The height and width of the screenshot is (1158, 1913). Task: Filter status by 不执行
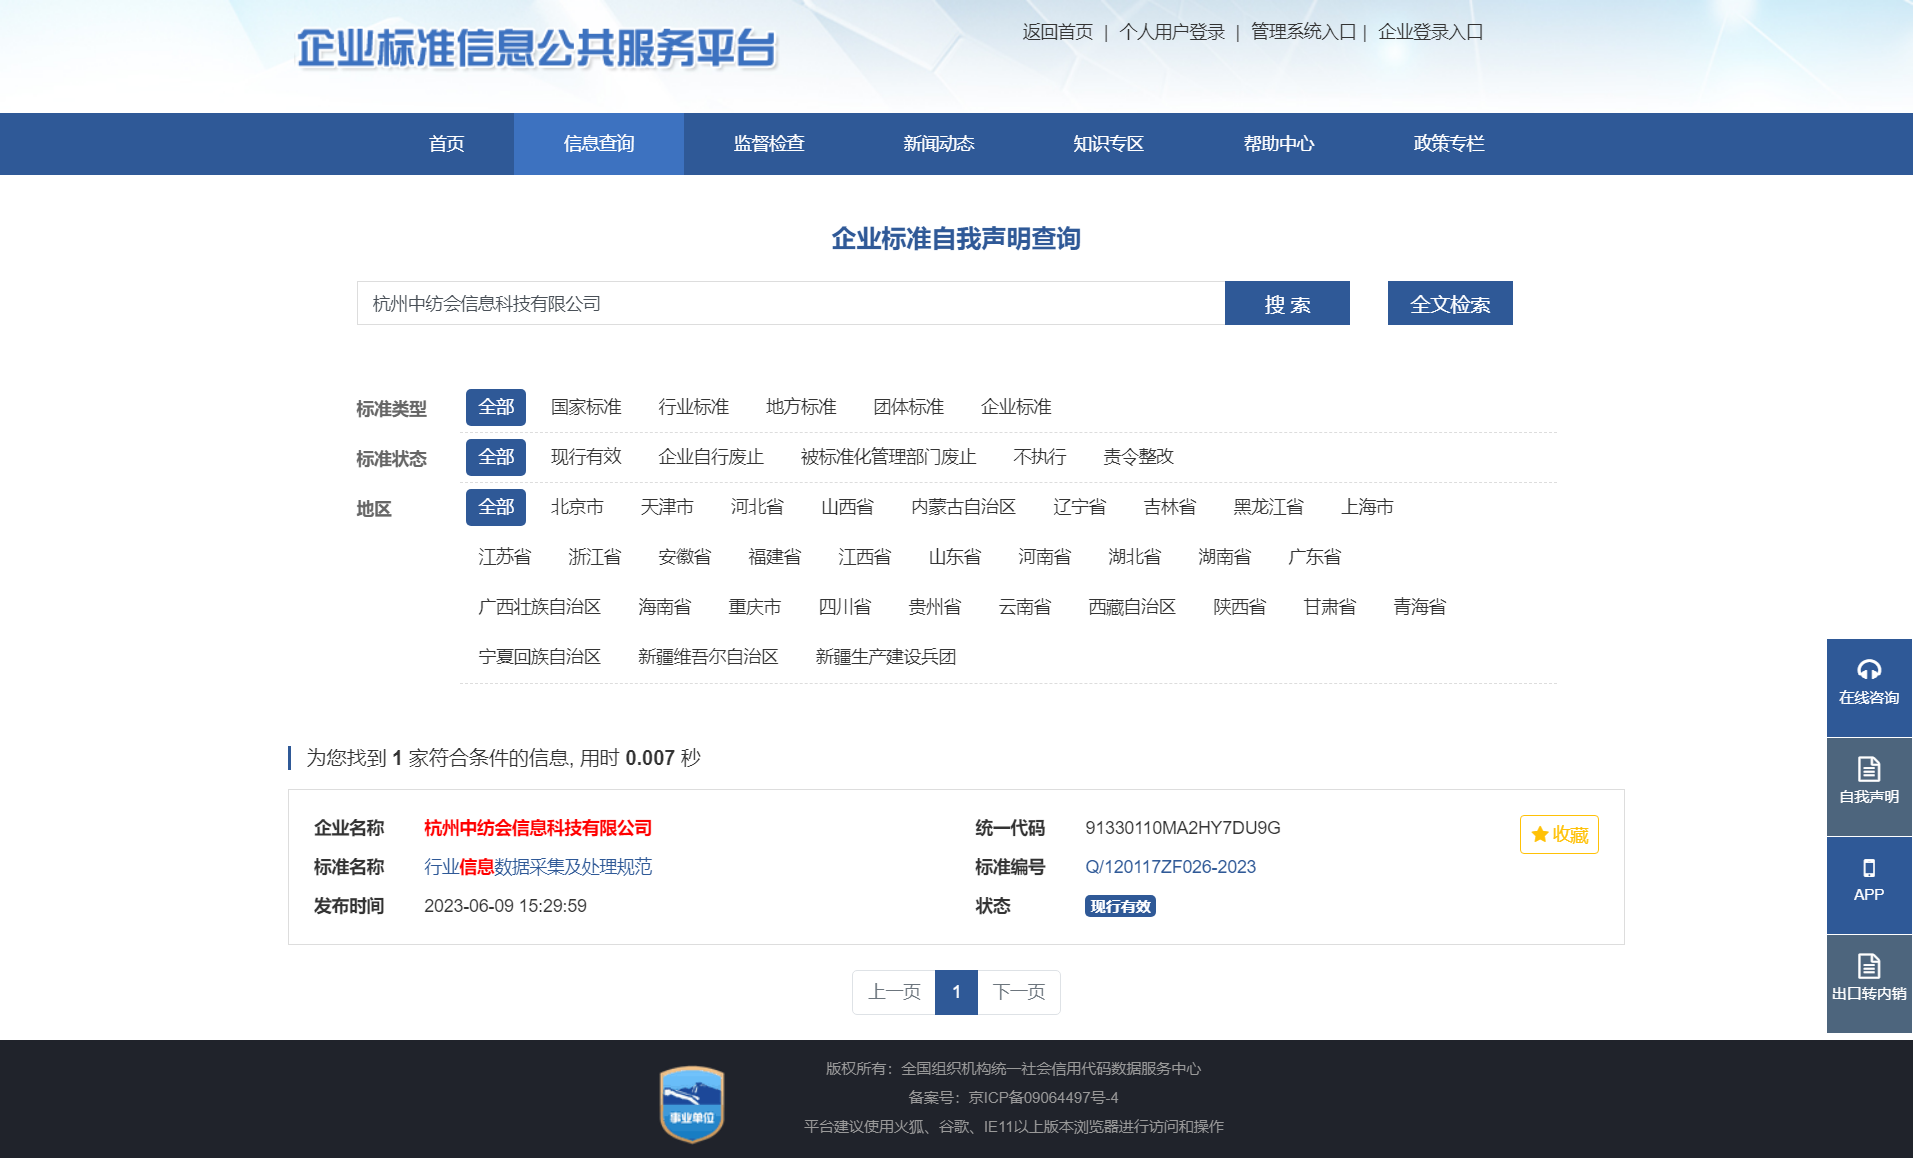pos(1039,457)
